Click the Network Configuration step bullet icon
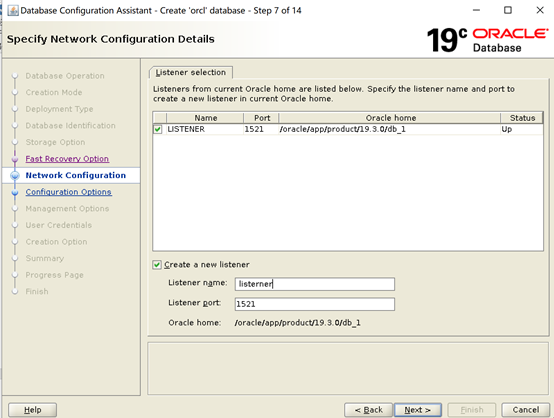 [x=15, y=176]
